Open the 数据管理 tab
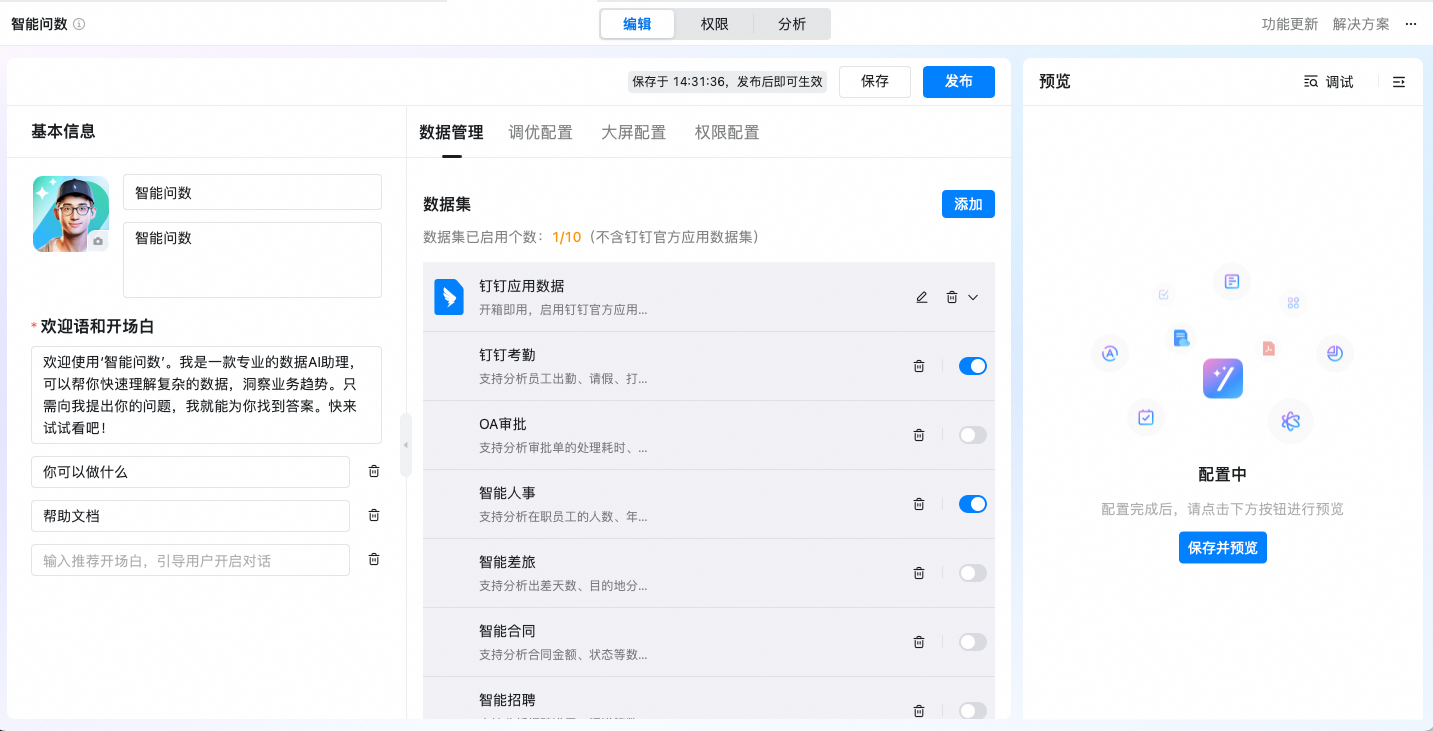1433x731 pixels. coord(451,132)
